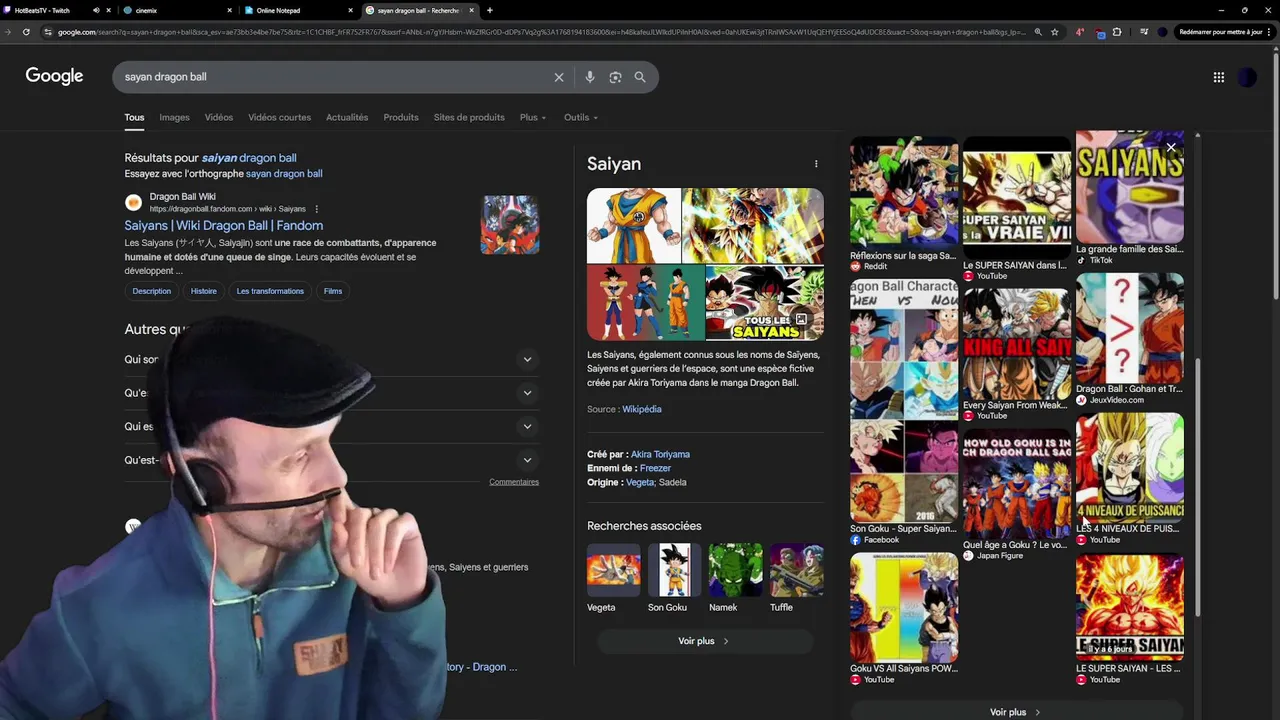Expand the second question starting with 'Qu'e'

[x=527, y=393]
